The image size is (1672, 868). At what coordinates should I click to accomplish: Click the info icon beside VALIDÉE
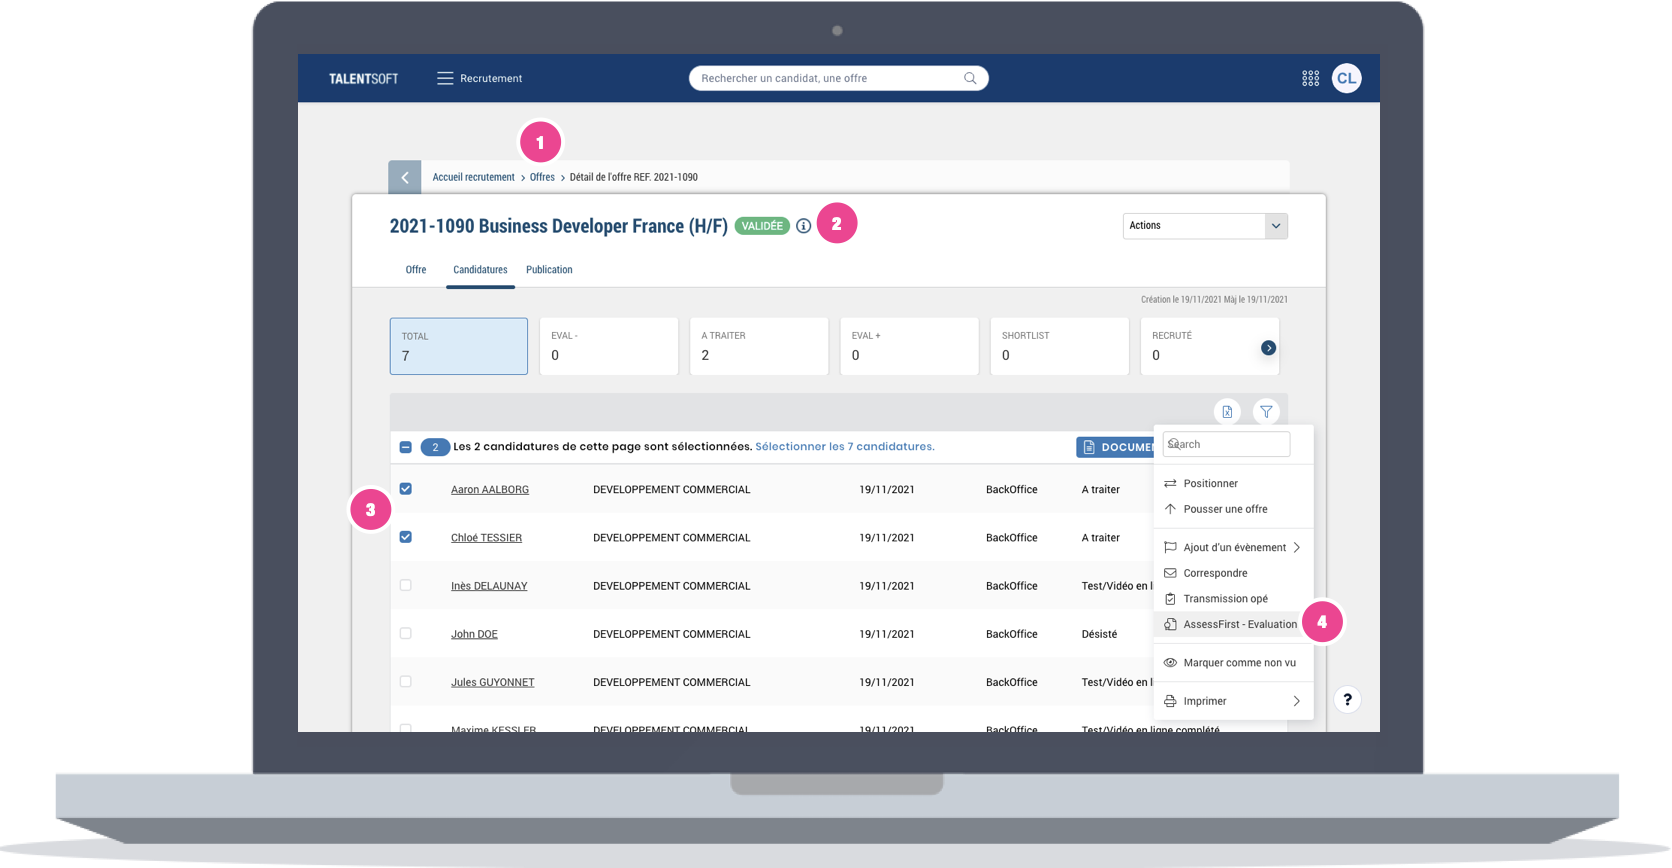click(x=803, y=226)
